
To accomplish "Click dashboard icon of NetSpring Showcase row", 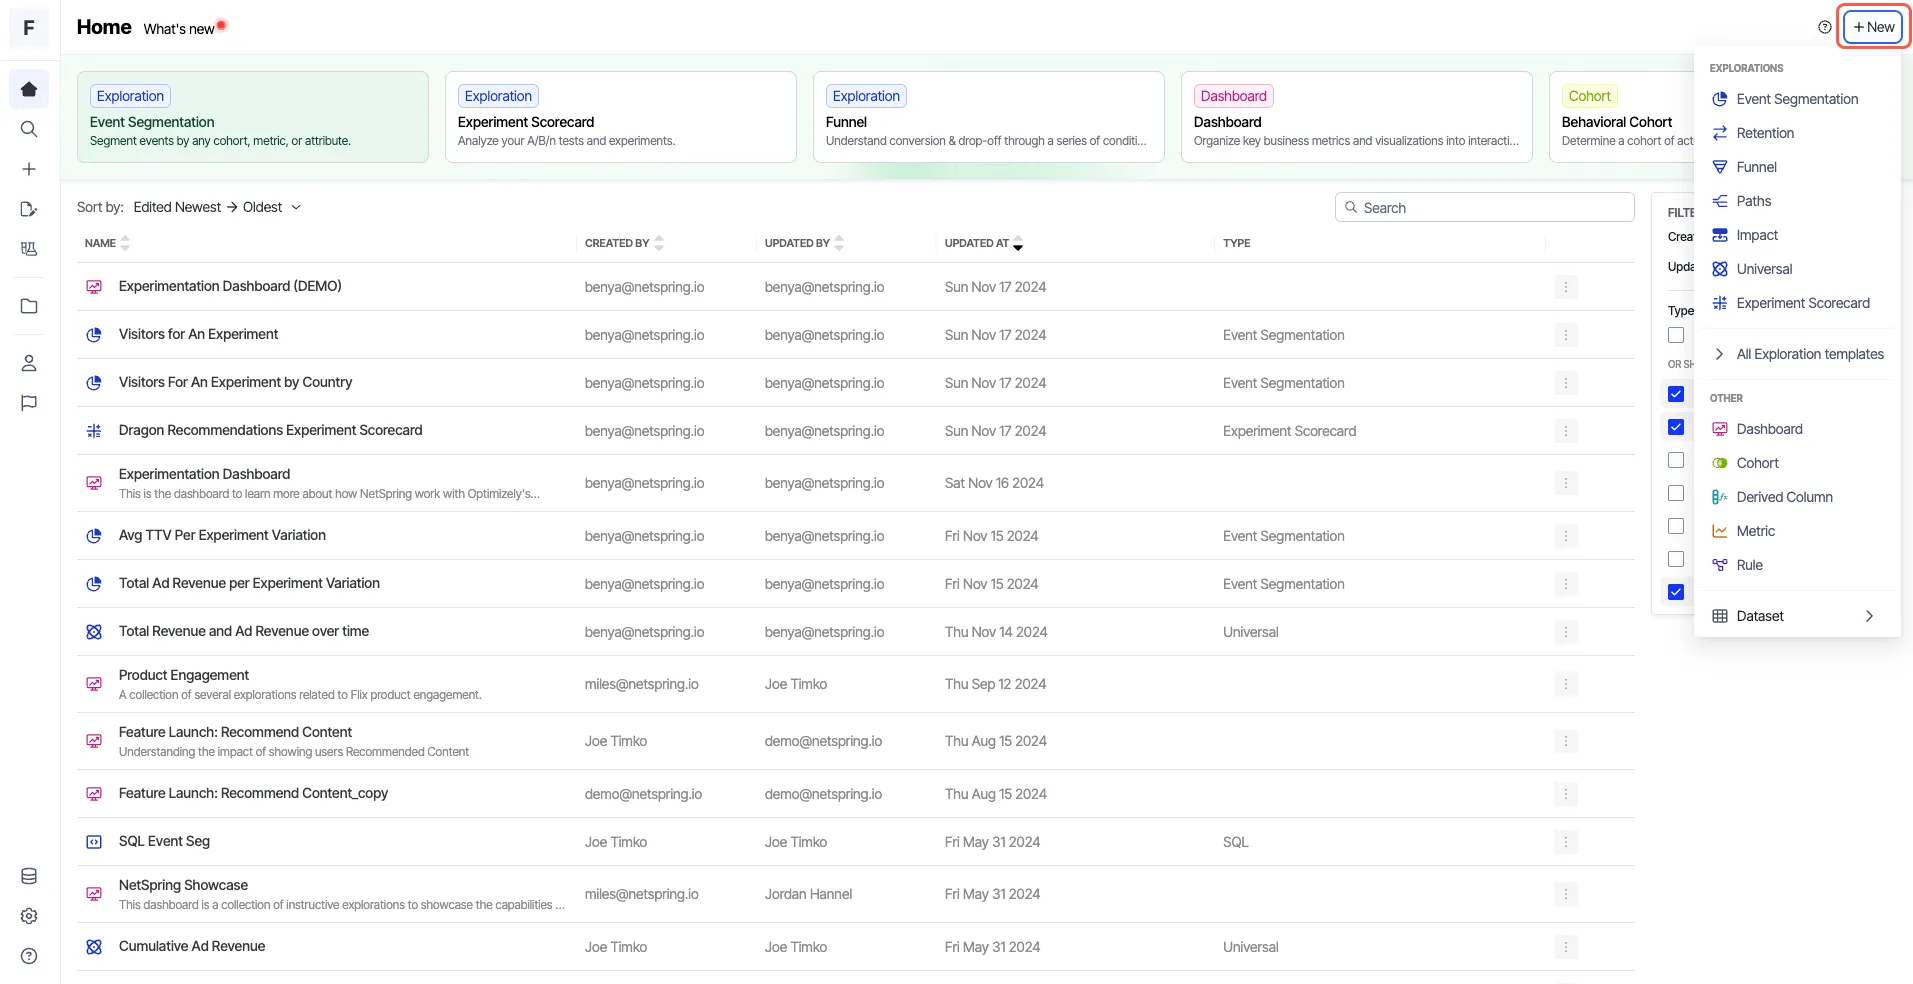I will (x=94, y=894).
